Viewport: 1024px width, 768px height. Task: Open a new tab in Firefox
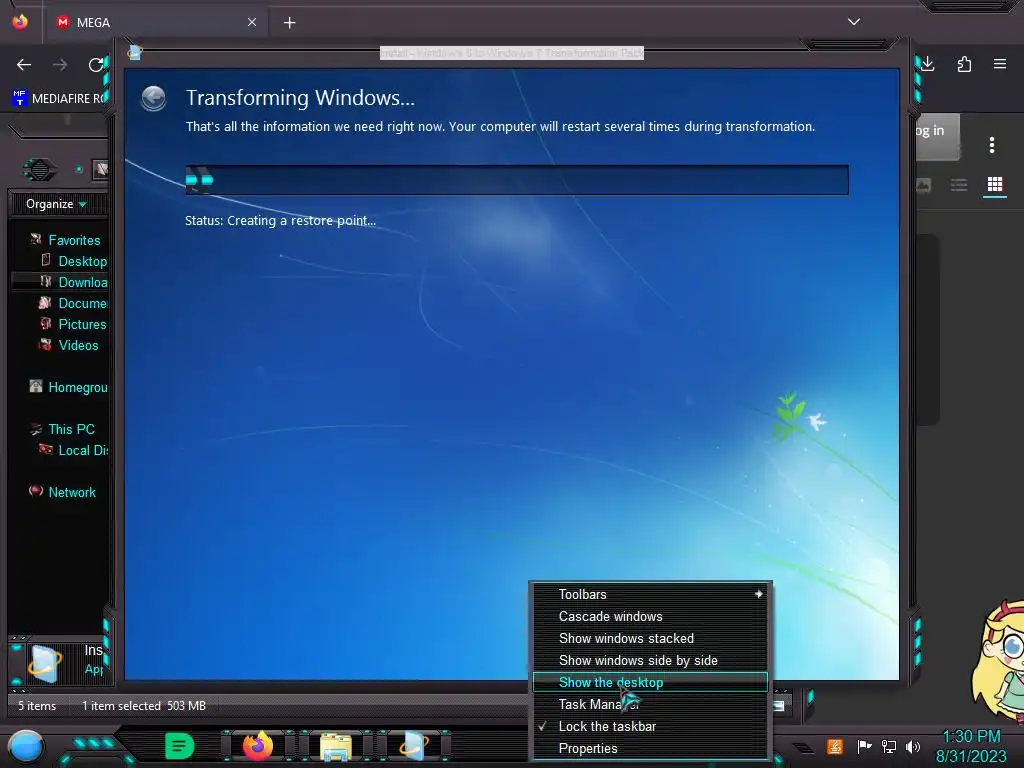289,23
